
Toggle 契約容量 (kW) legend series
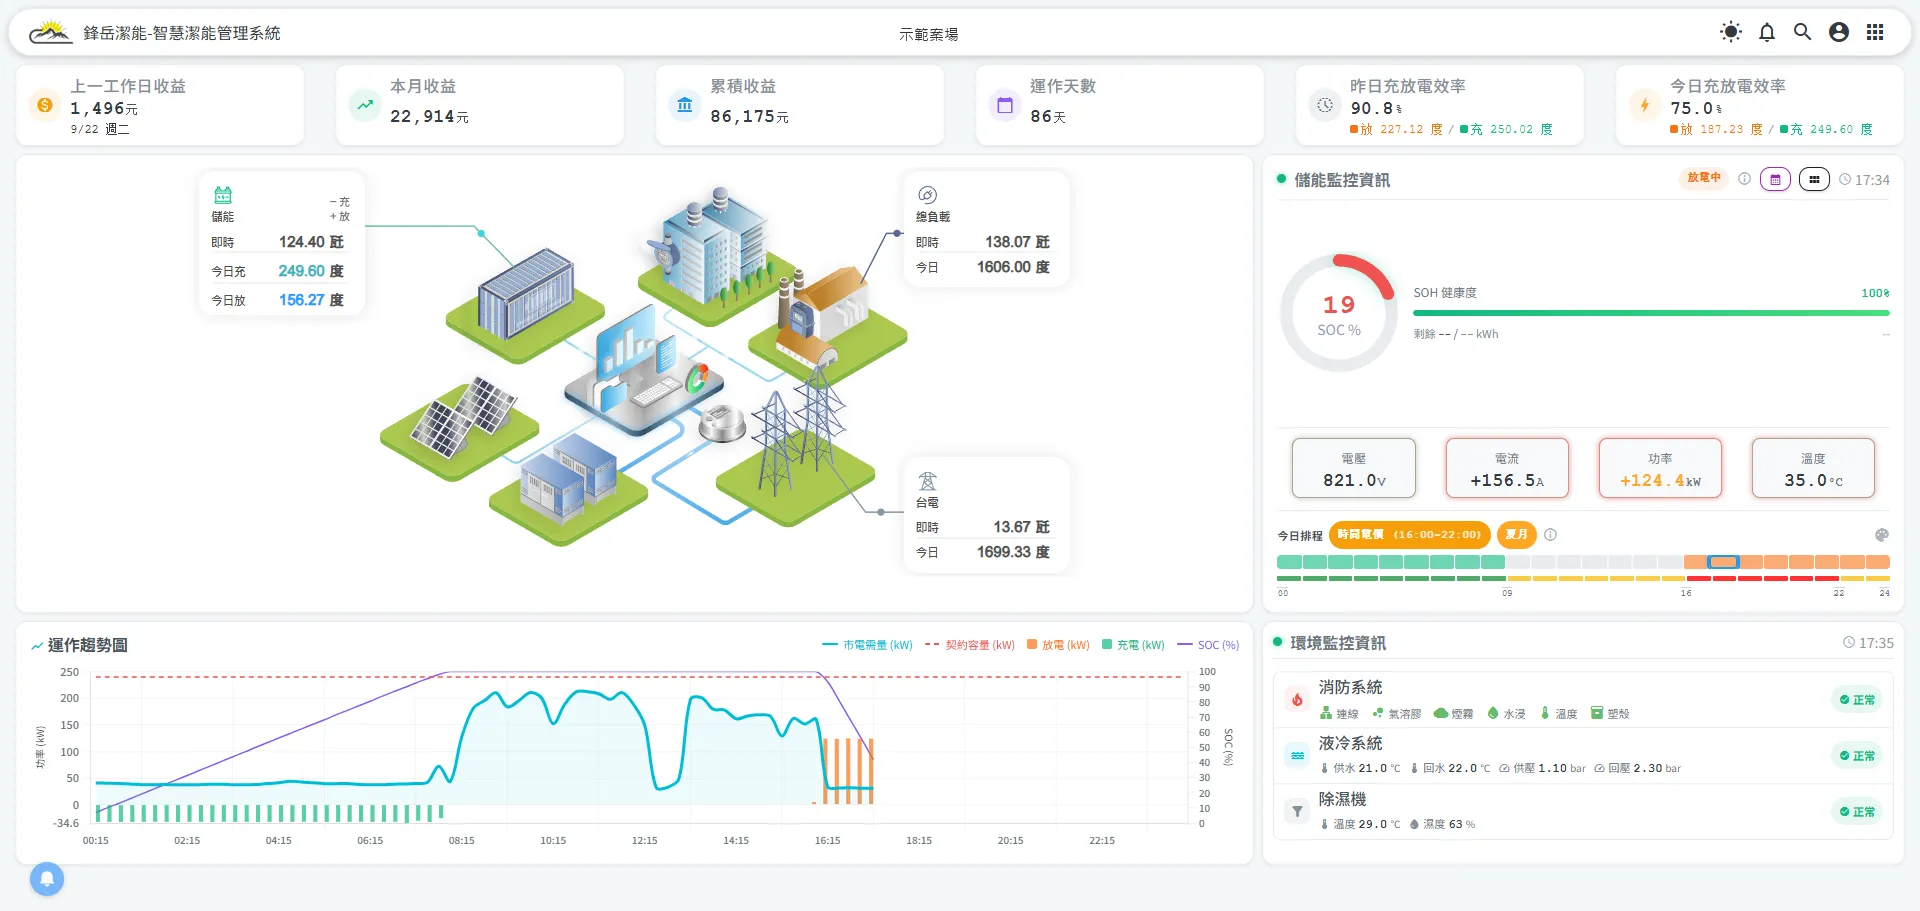point(970,645)
